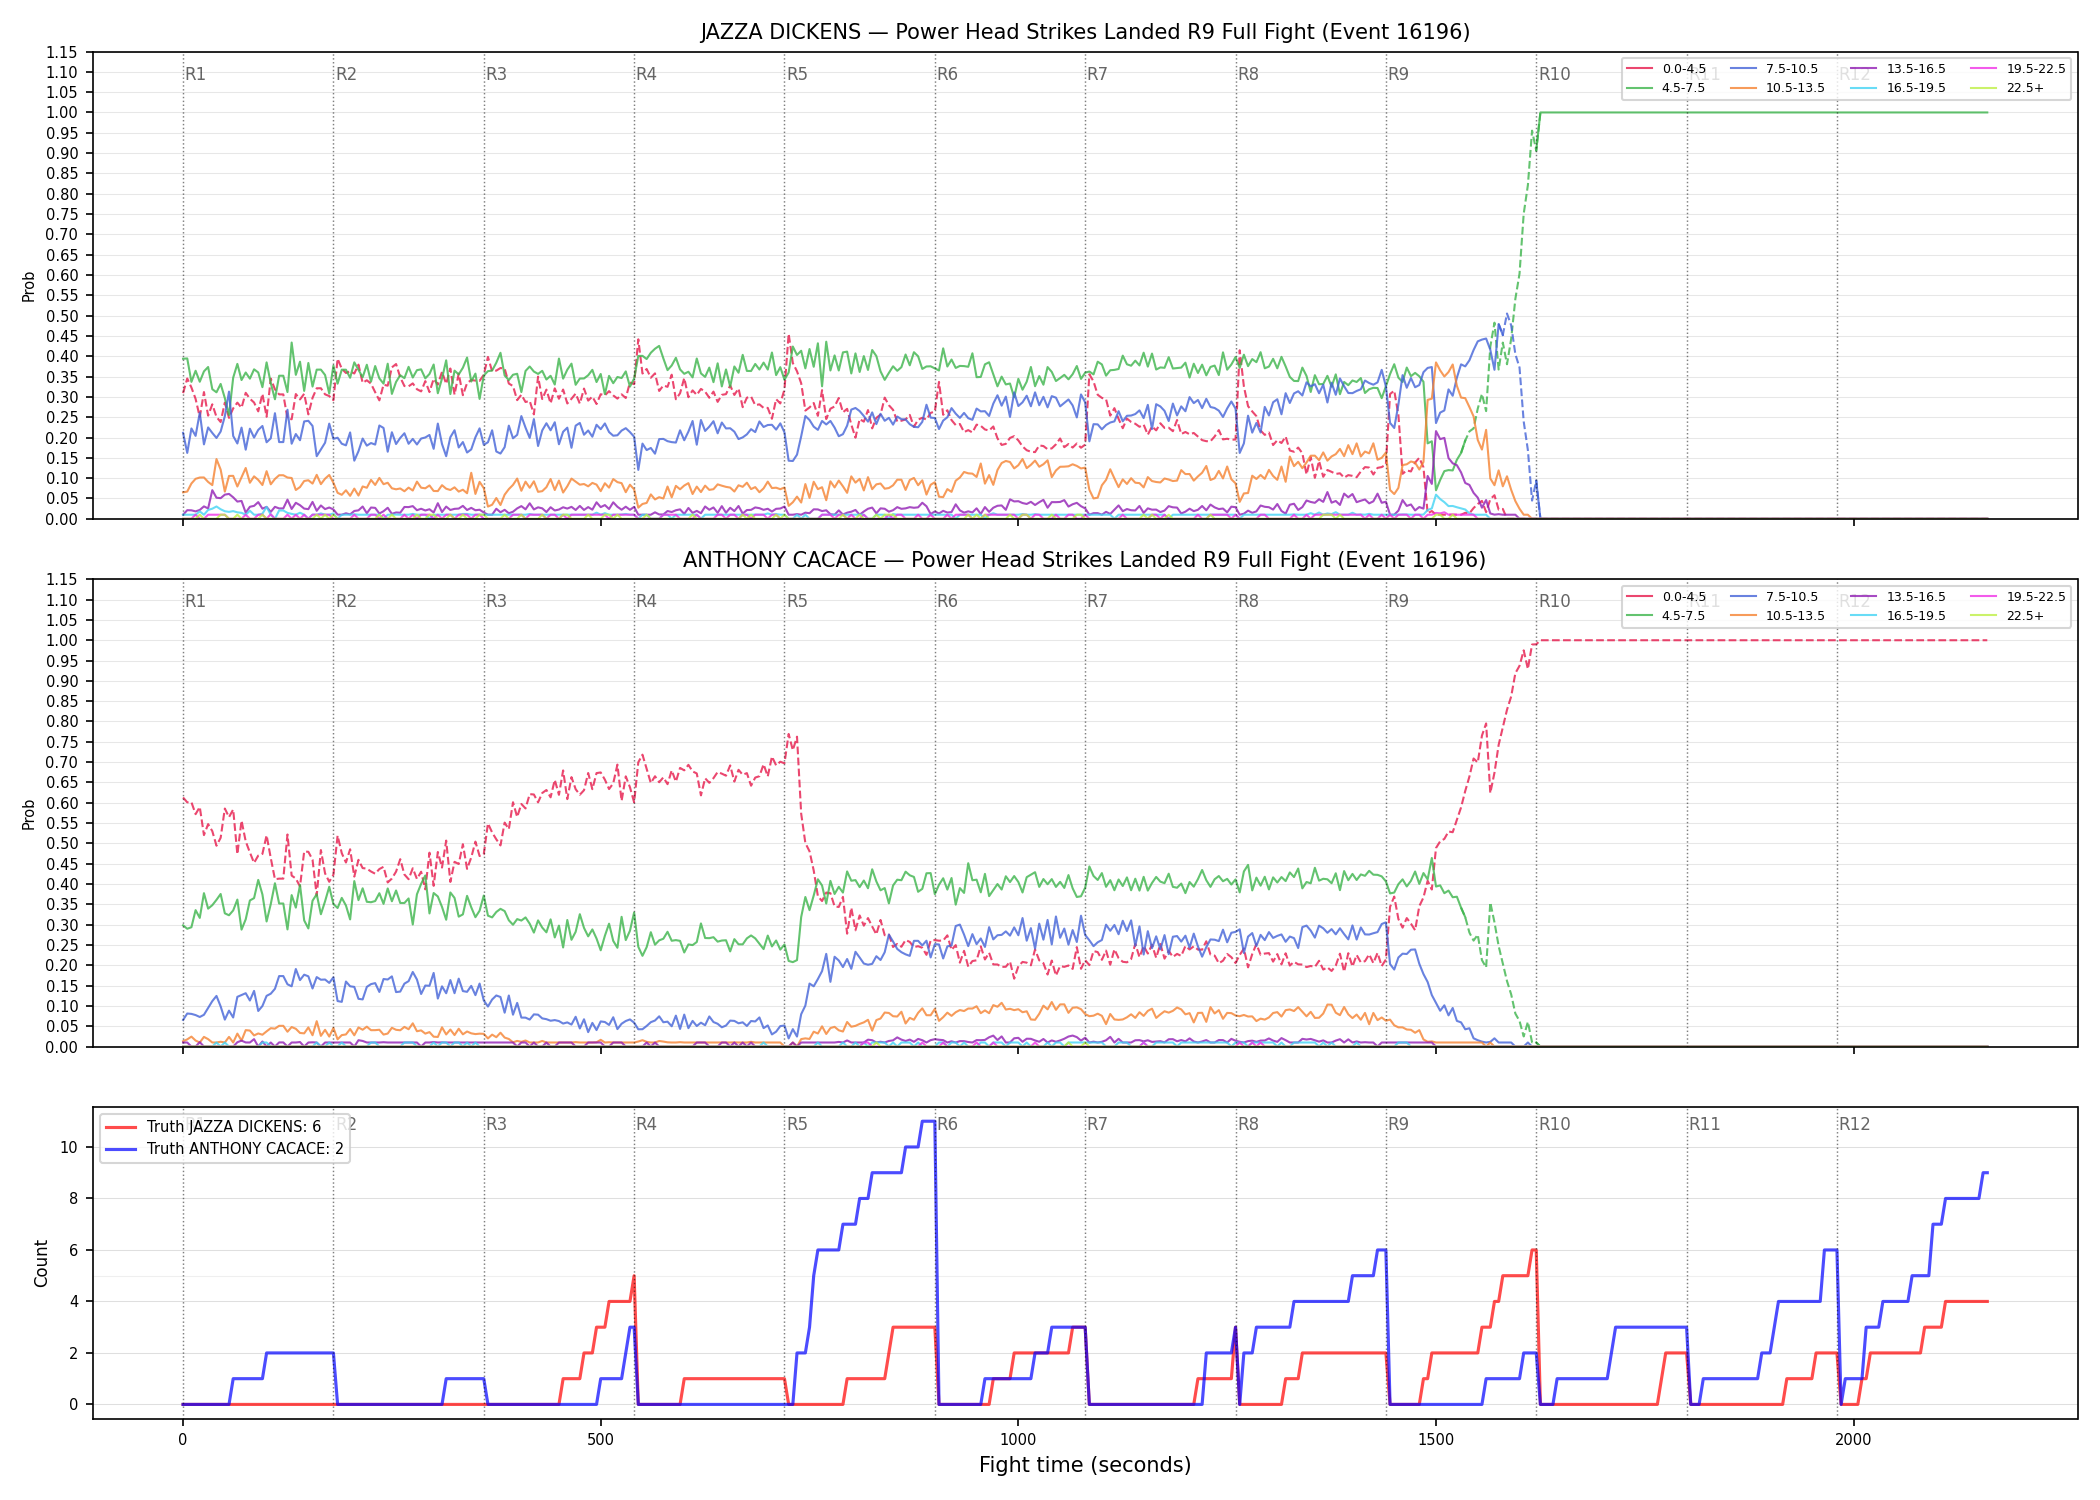The width and height of the screenshot is (2100, 1500).
Task: Click the 'Prob' label of the Cacace chart
Action: [x=29, y=814]
